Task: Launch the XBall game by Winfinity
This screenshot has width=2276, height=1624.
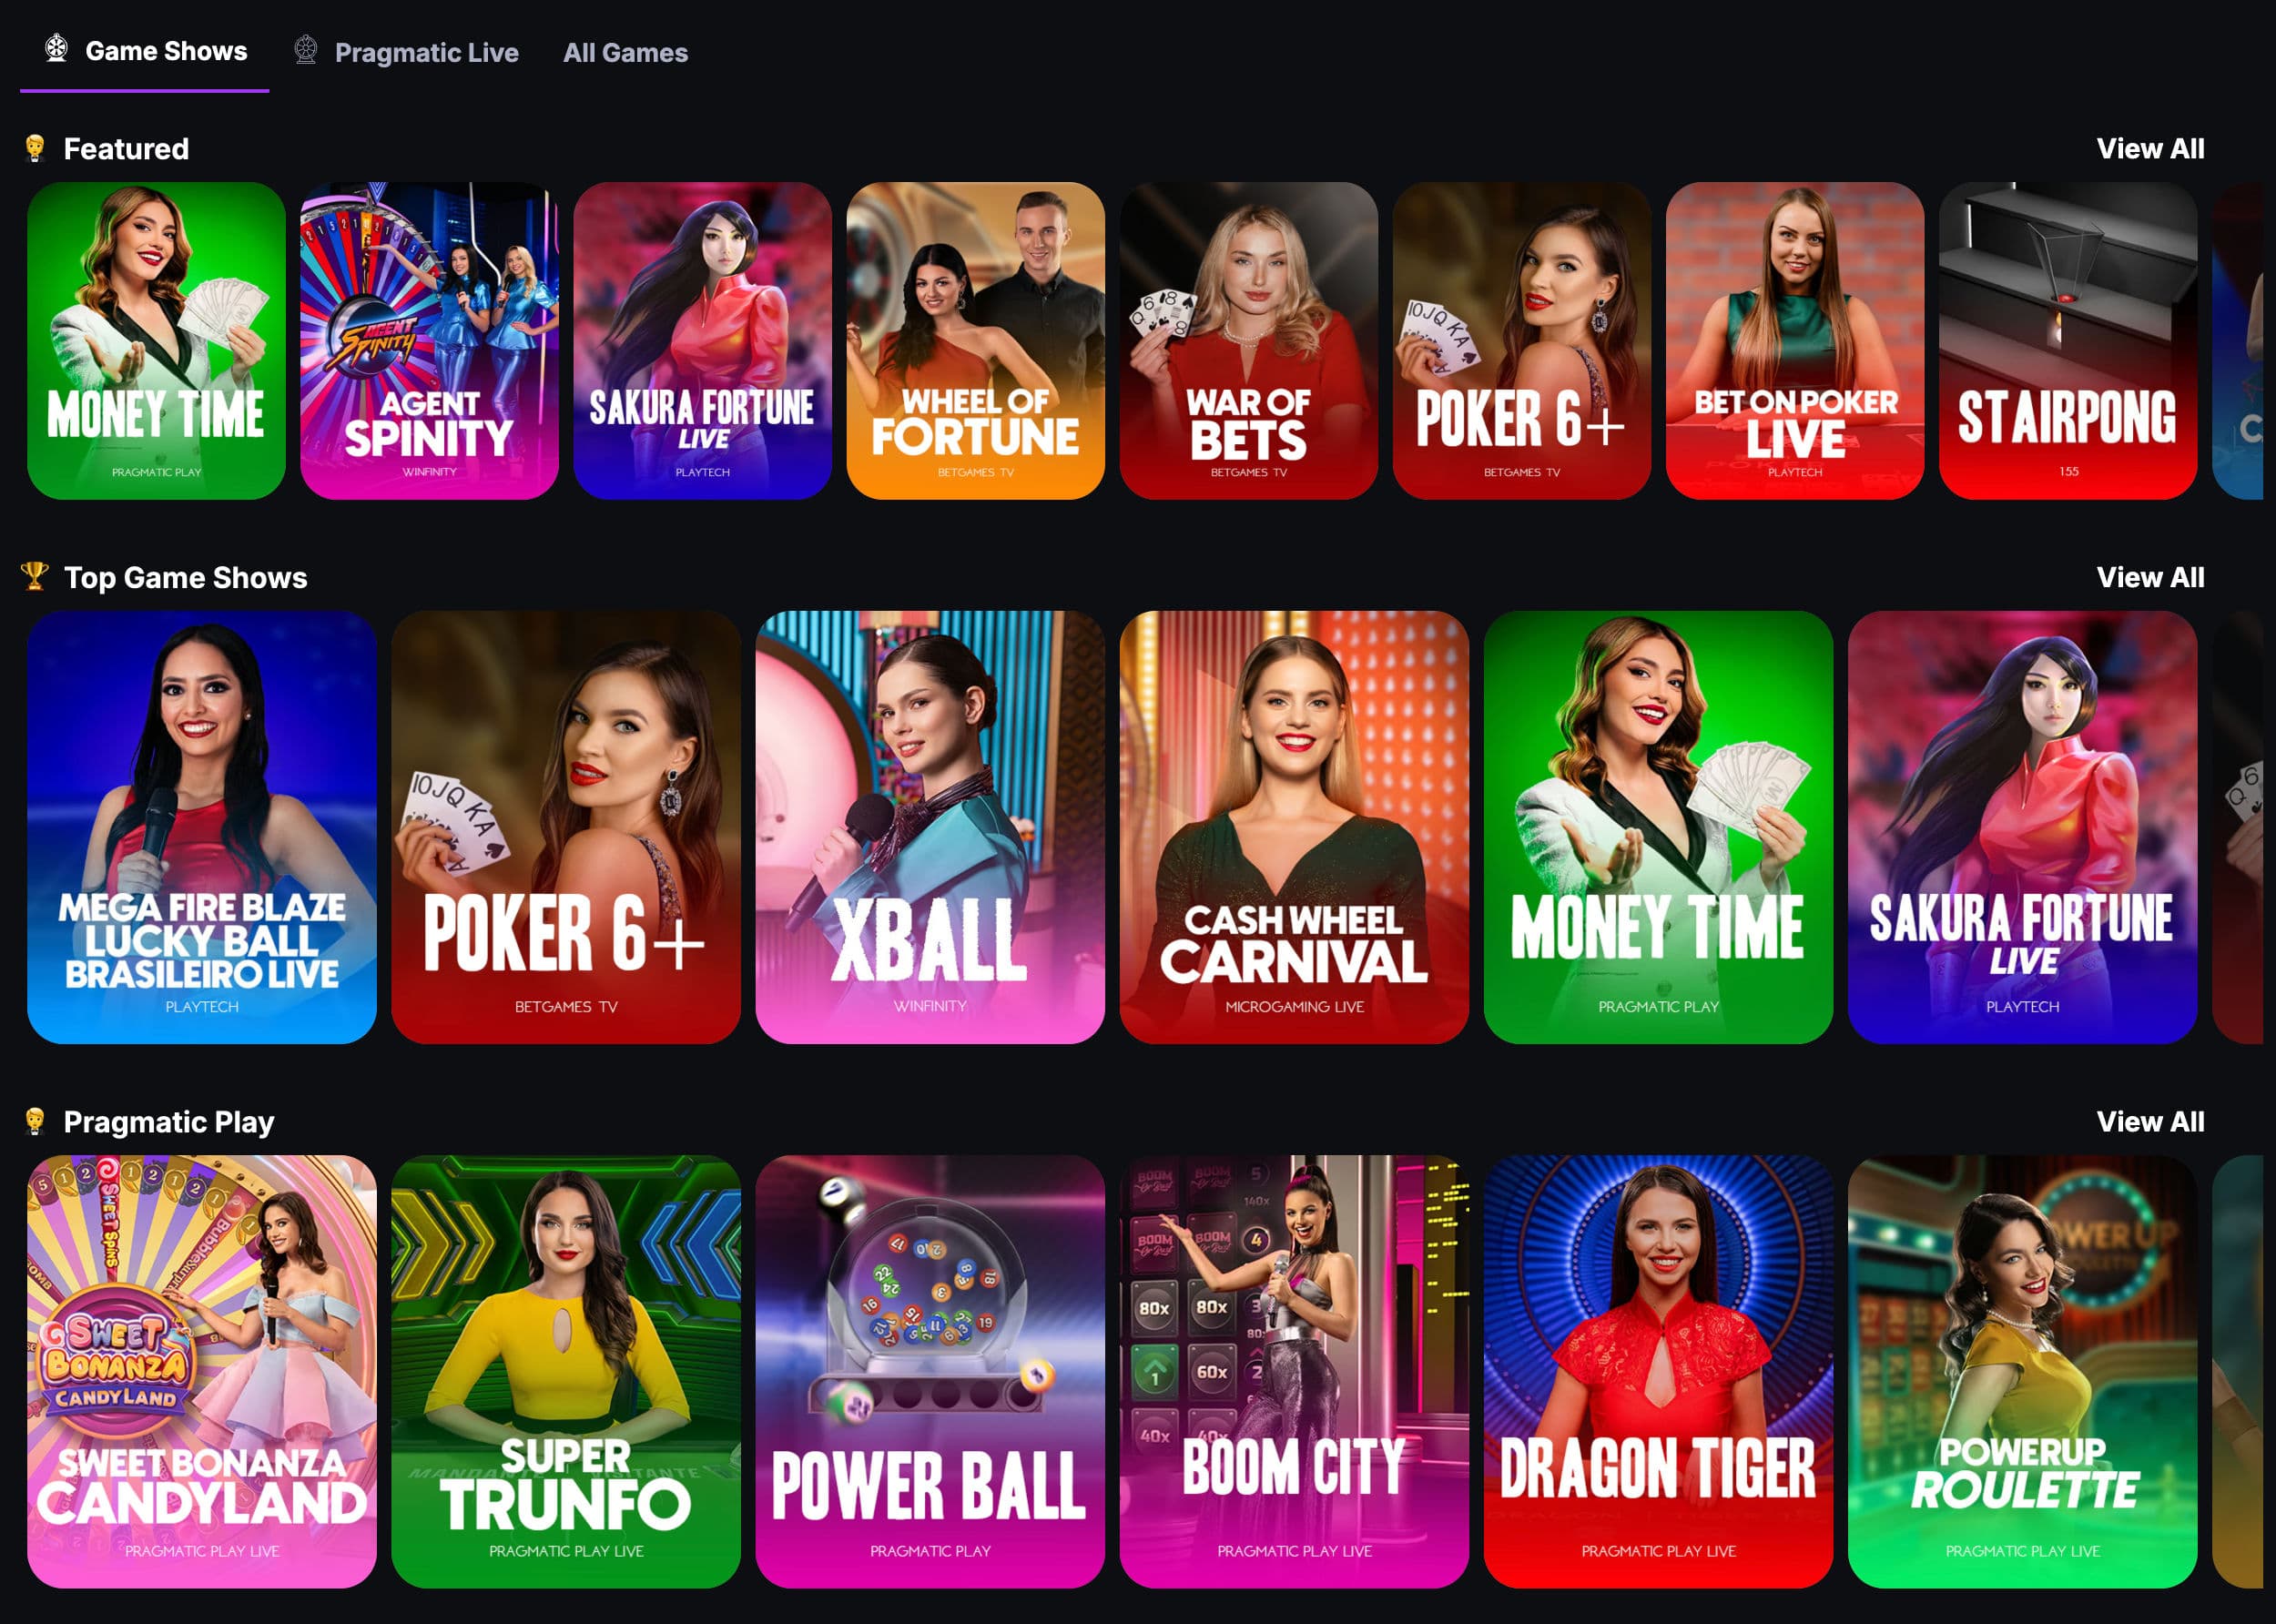Action: tap(930, 827)
